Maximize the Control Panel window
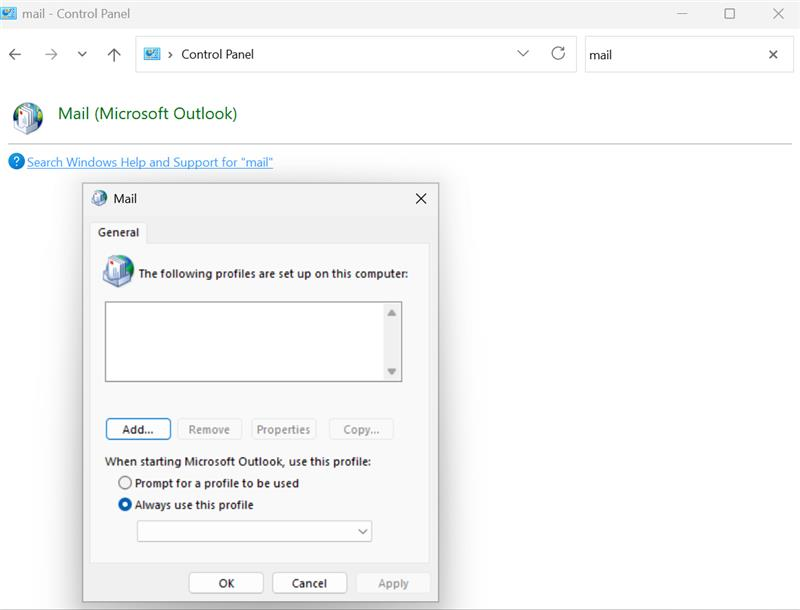Image resolution: width=800 pixels, height=610 pixels. click(x=730, y=13)
